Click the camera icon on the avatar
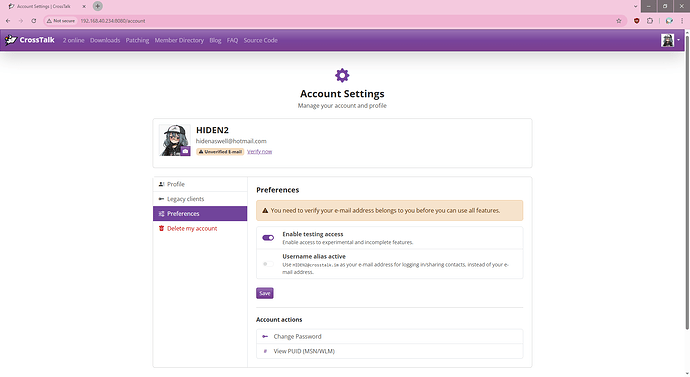 tap(185, 151)
